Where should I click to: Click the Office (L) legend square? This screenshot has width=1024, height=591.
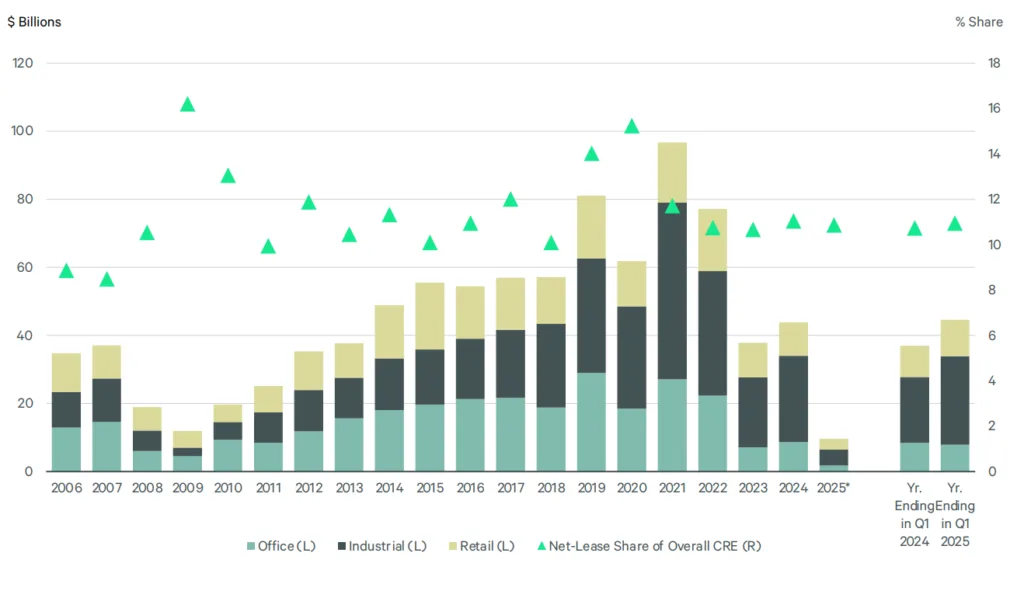(250, 546)
